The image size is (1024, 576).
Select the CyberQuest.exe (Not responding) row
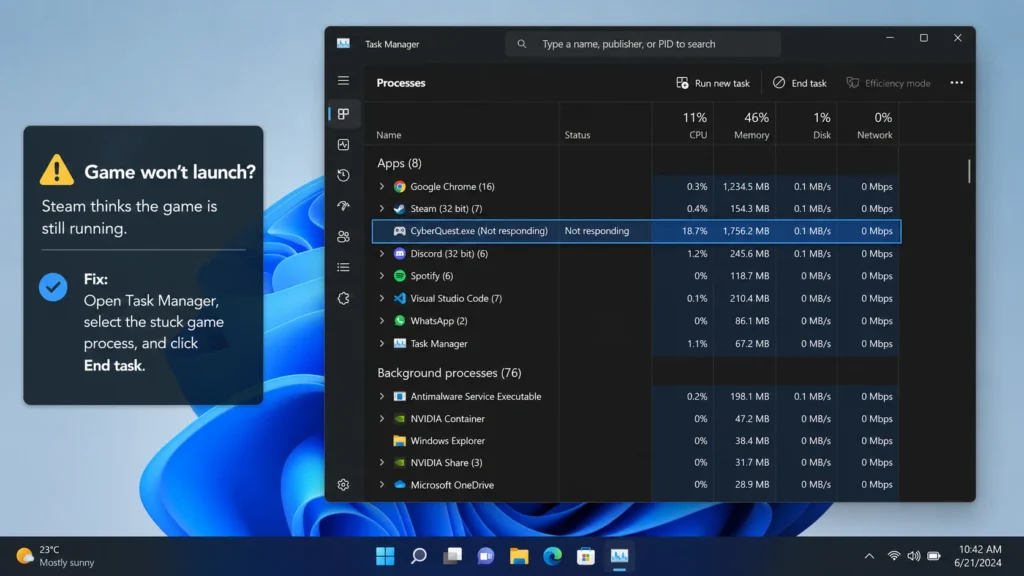636,231
